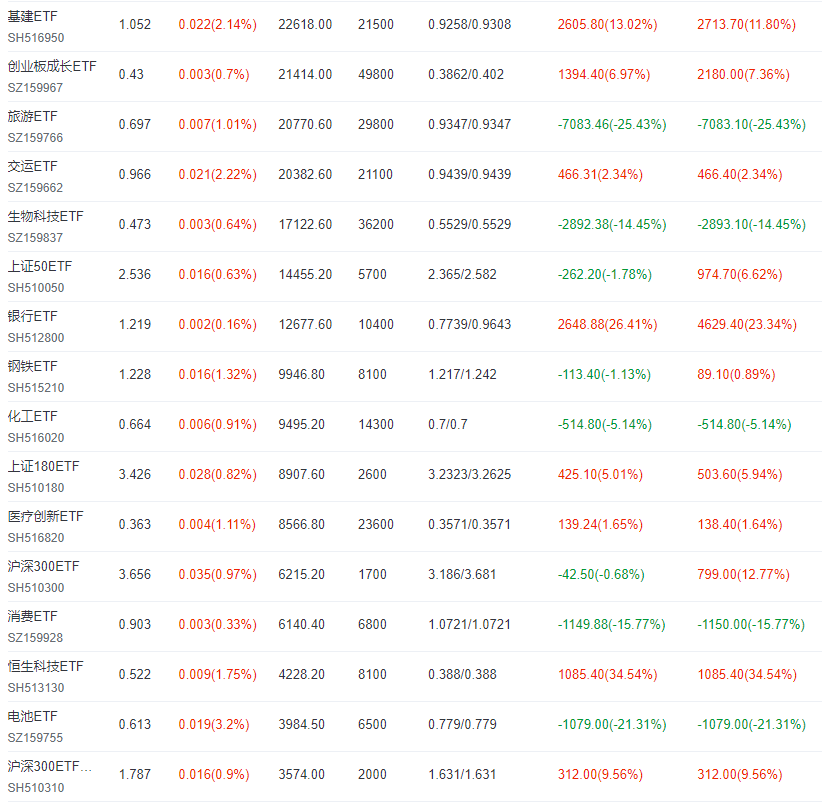Viewport: 822px width, 804px height.
Task: Click the code SH516020
Action: [36, 438]
